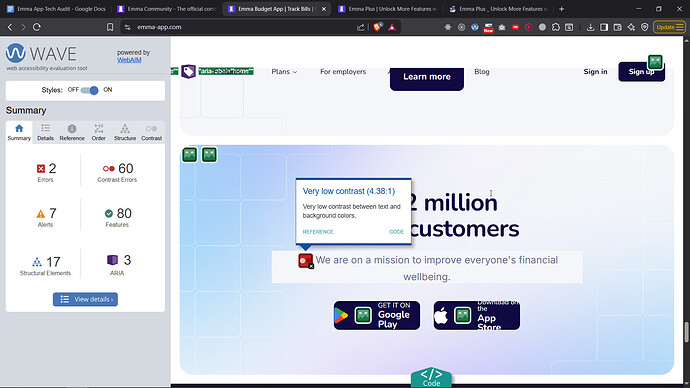
Task: Click the browser bookmark icon
Action: pyautogui.click(x=110, y=27)
